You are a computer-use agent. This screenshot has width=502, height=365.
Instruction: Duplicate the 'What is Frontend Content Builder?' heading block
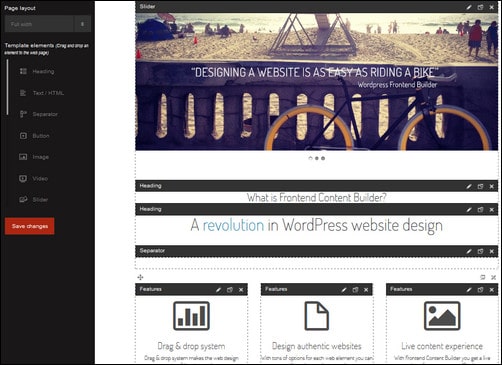(x=480, y=186)
